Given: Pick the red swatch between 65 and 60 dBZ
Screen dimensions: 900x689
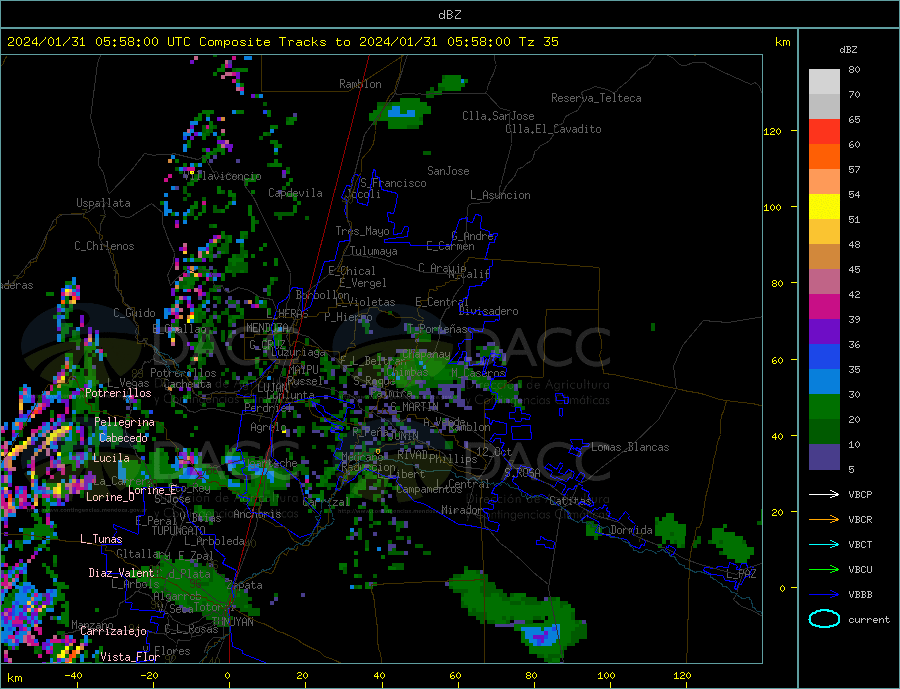Looking at the screenshot, I should pyautogui.click(x=824, y=131).
